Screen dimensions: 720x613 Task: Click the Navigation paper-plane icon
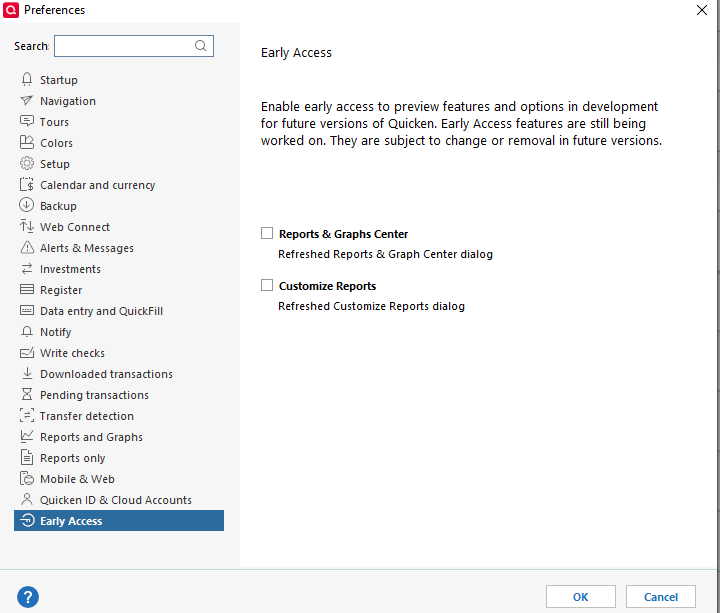tap(27, 100)
